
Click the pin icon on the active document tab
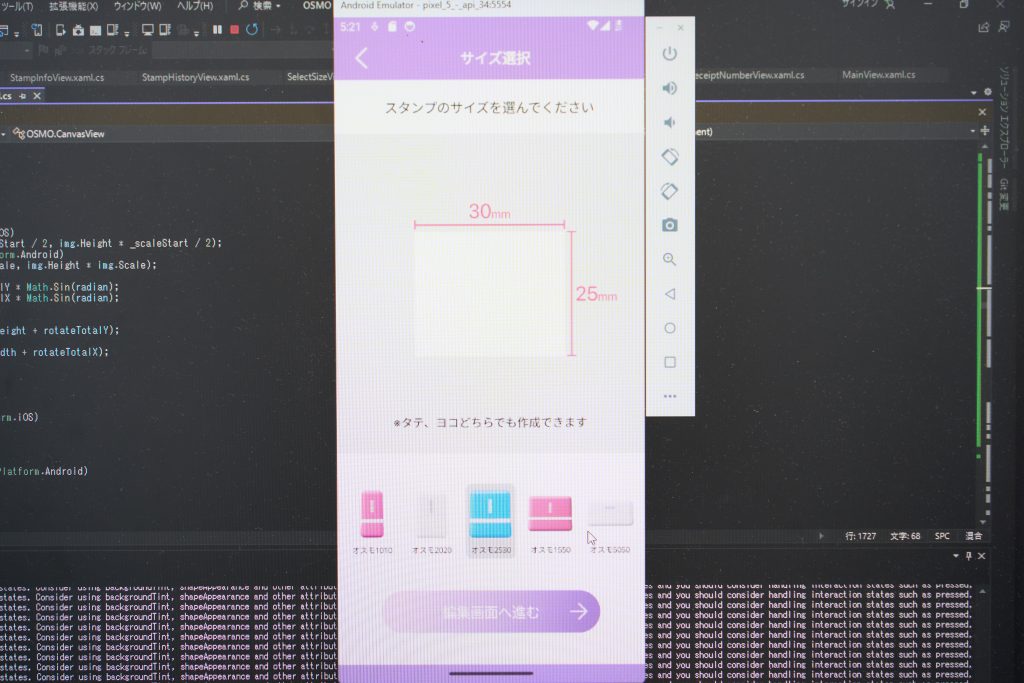pyautogui.click(x=23, y=96)
